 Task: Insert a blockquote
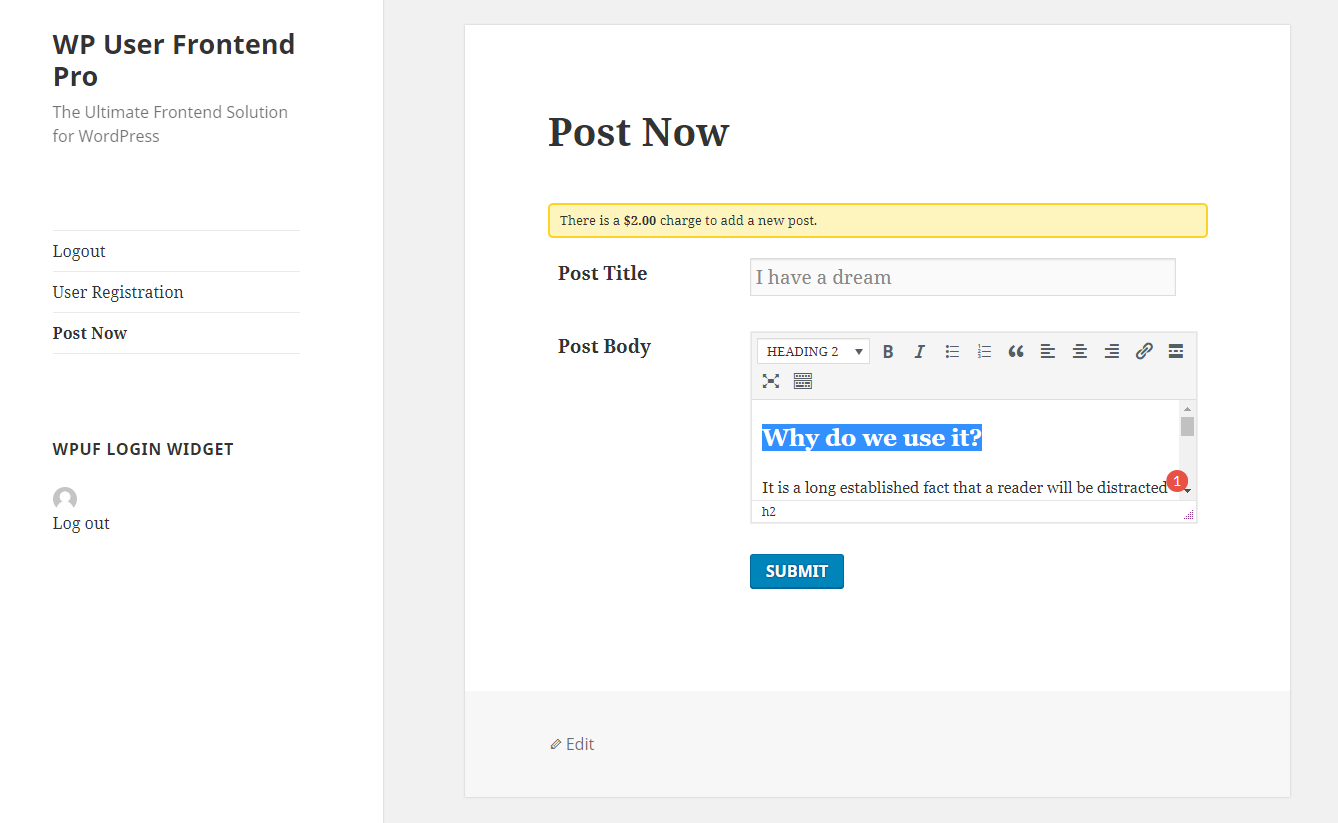pyautogui.click(x=1015, y=351)
